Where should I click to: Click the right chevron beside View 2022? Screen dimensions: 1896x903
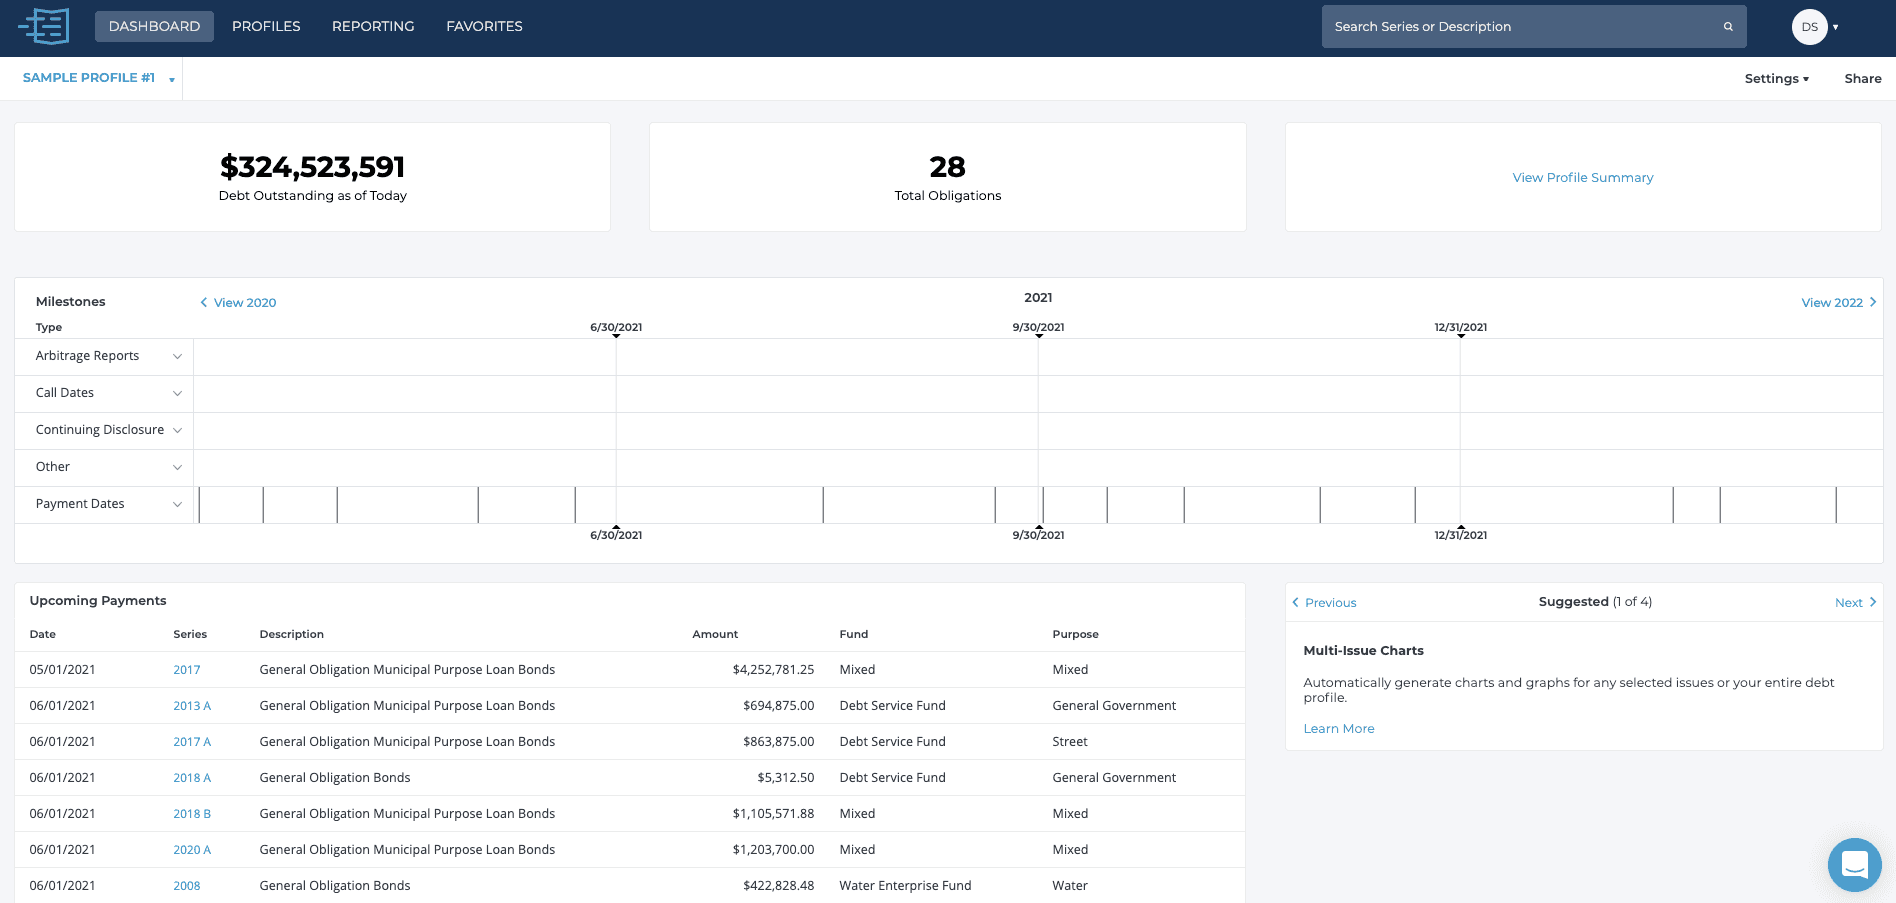1872,302
